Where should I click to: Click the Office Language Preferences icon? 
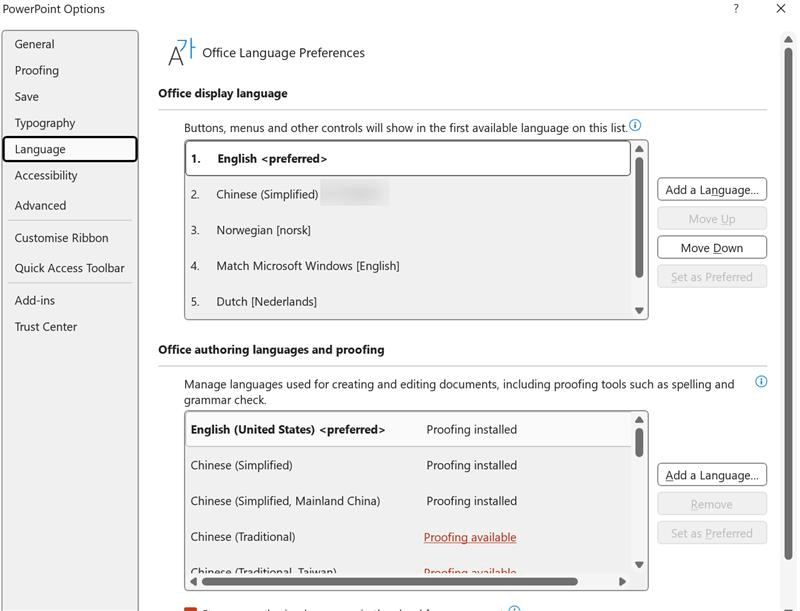[182, 52]
